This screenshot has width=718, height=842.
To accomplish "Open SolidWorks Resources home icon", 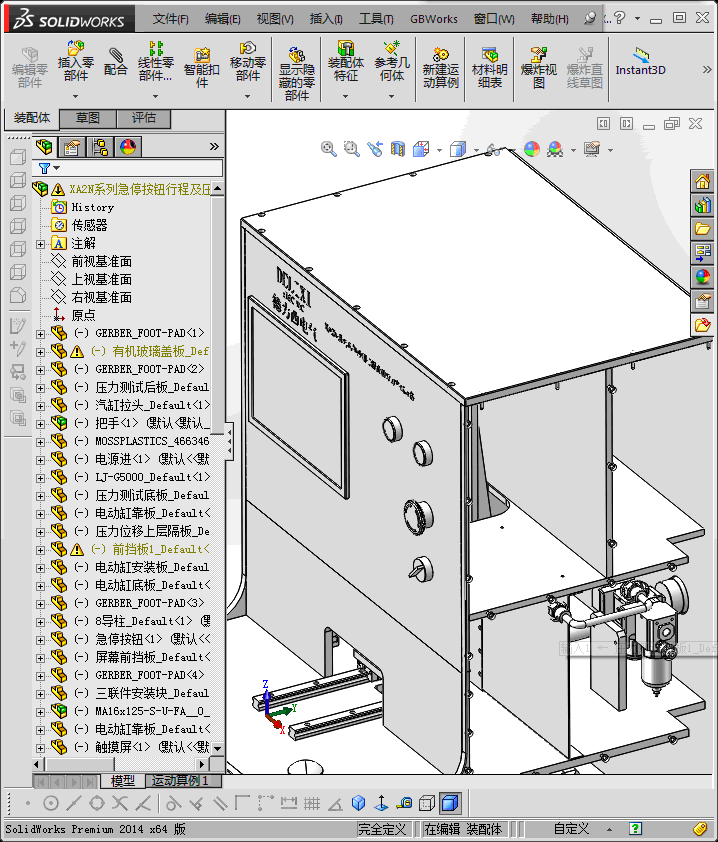I will point(702,182).
